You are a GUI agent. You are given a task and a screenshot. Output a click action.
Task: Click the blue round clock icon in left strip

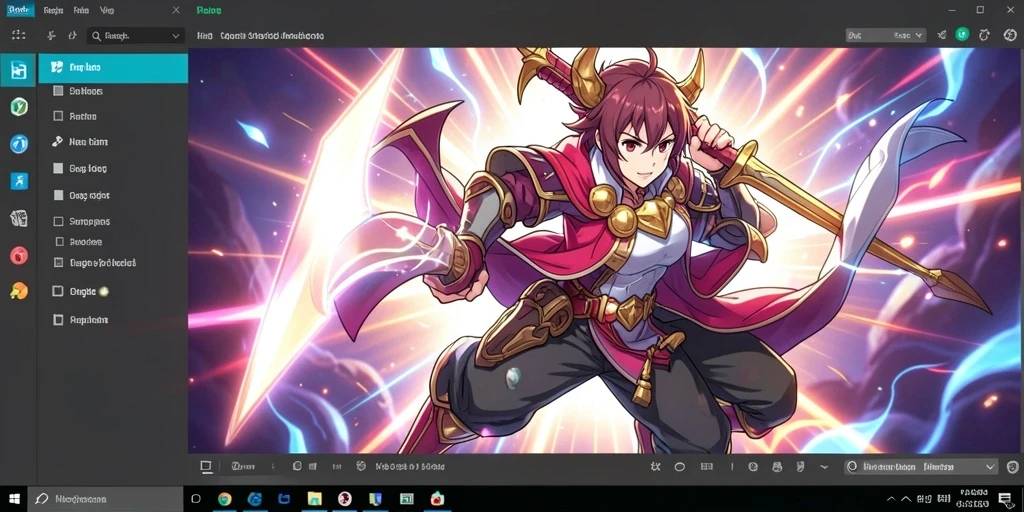coord(19,144)
